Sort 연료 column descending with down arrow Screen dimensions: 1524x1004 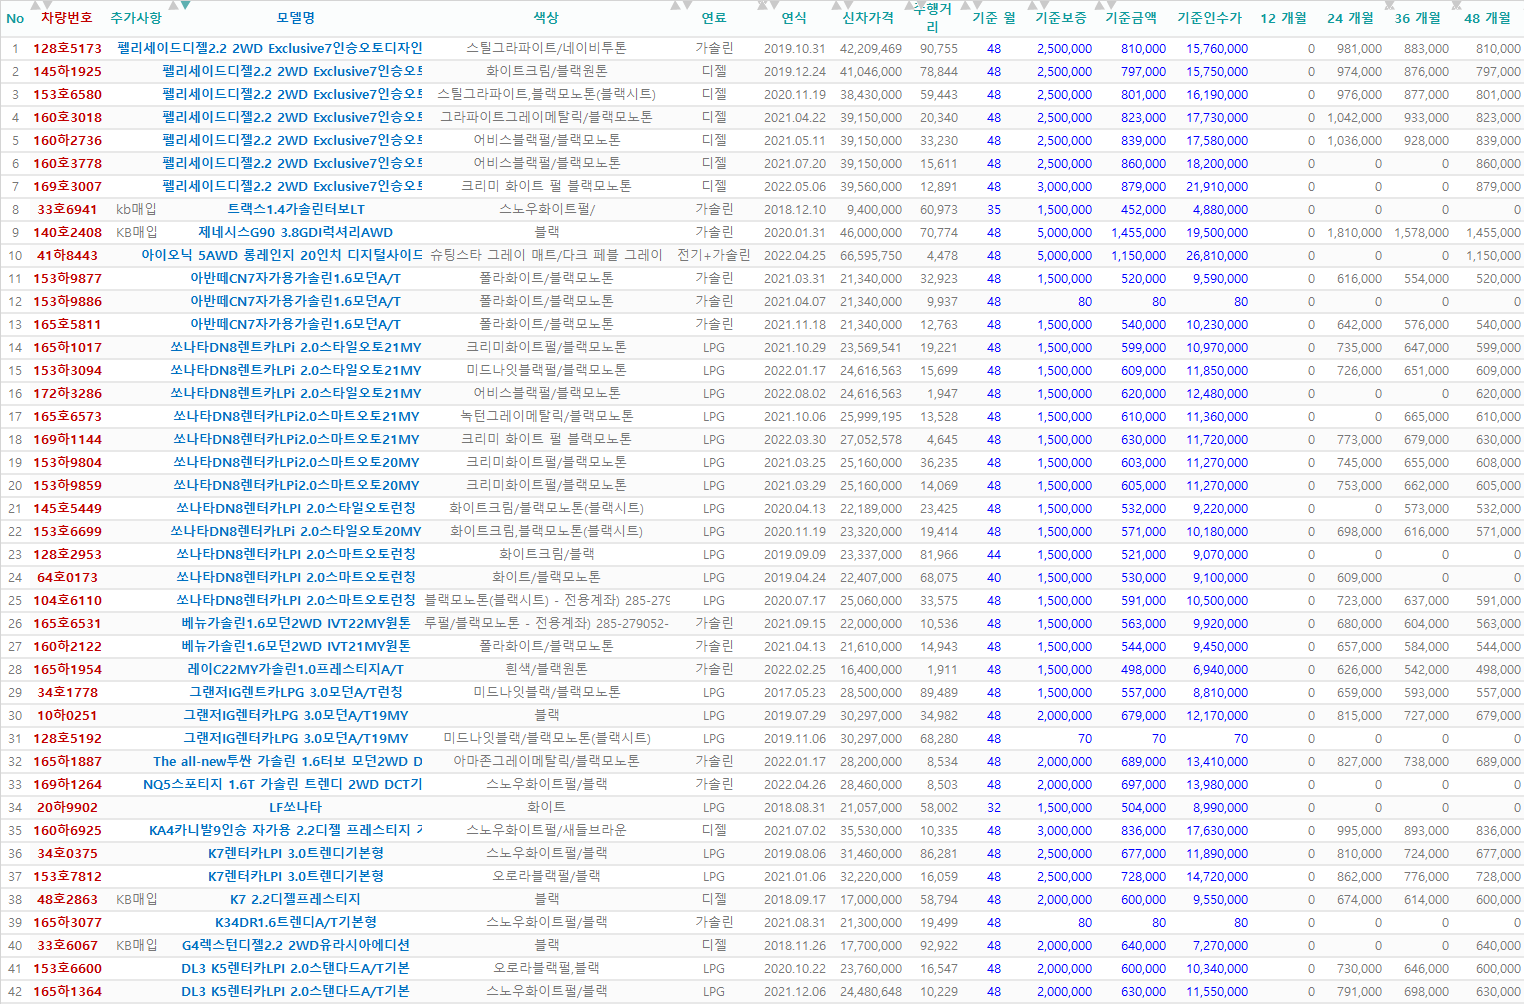click(689, 6)
